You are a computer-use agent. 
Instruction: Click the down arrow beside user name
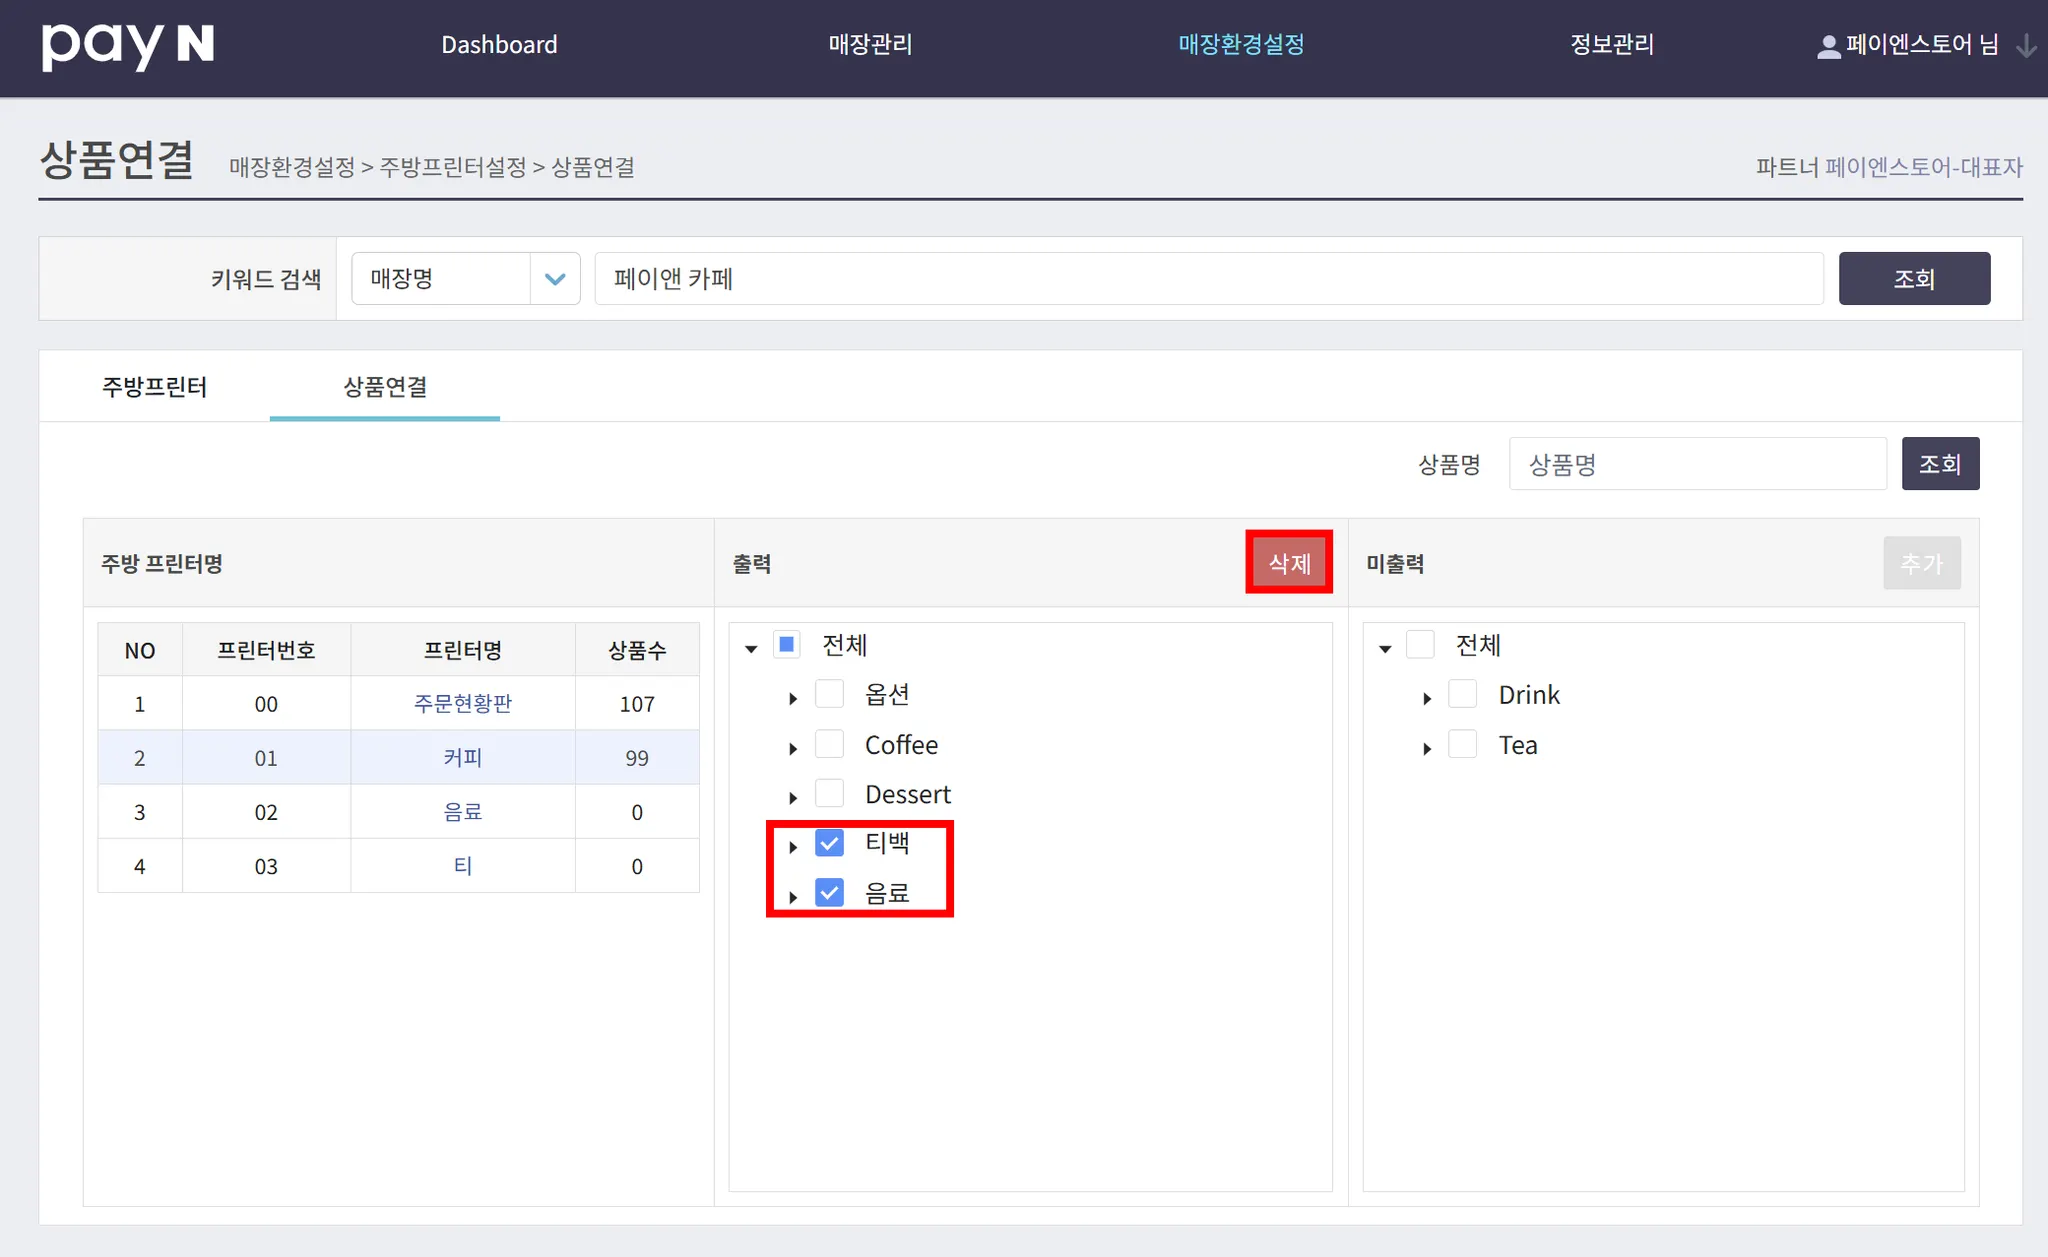[2025, 46]
